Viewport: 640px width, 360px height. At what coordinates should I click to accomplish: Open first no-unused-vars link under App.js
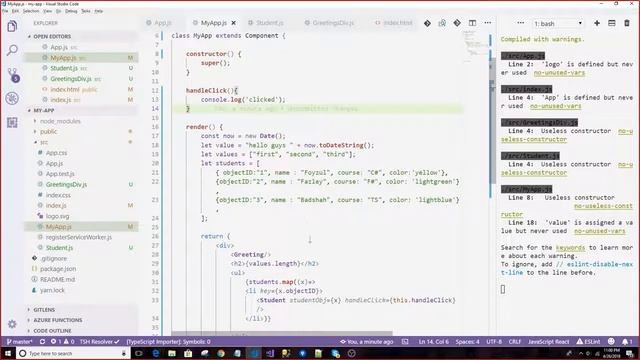point(559,73)
